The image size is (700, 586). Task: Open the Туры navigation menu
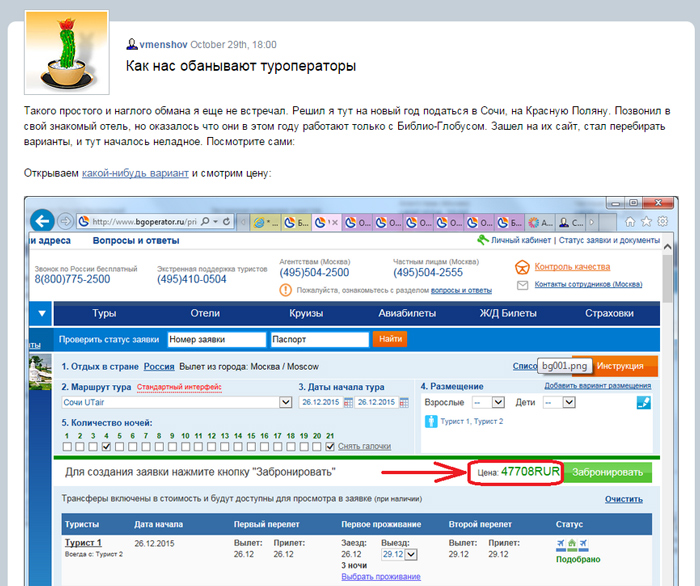click(x=104, y=313)
